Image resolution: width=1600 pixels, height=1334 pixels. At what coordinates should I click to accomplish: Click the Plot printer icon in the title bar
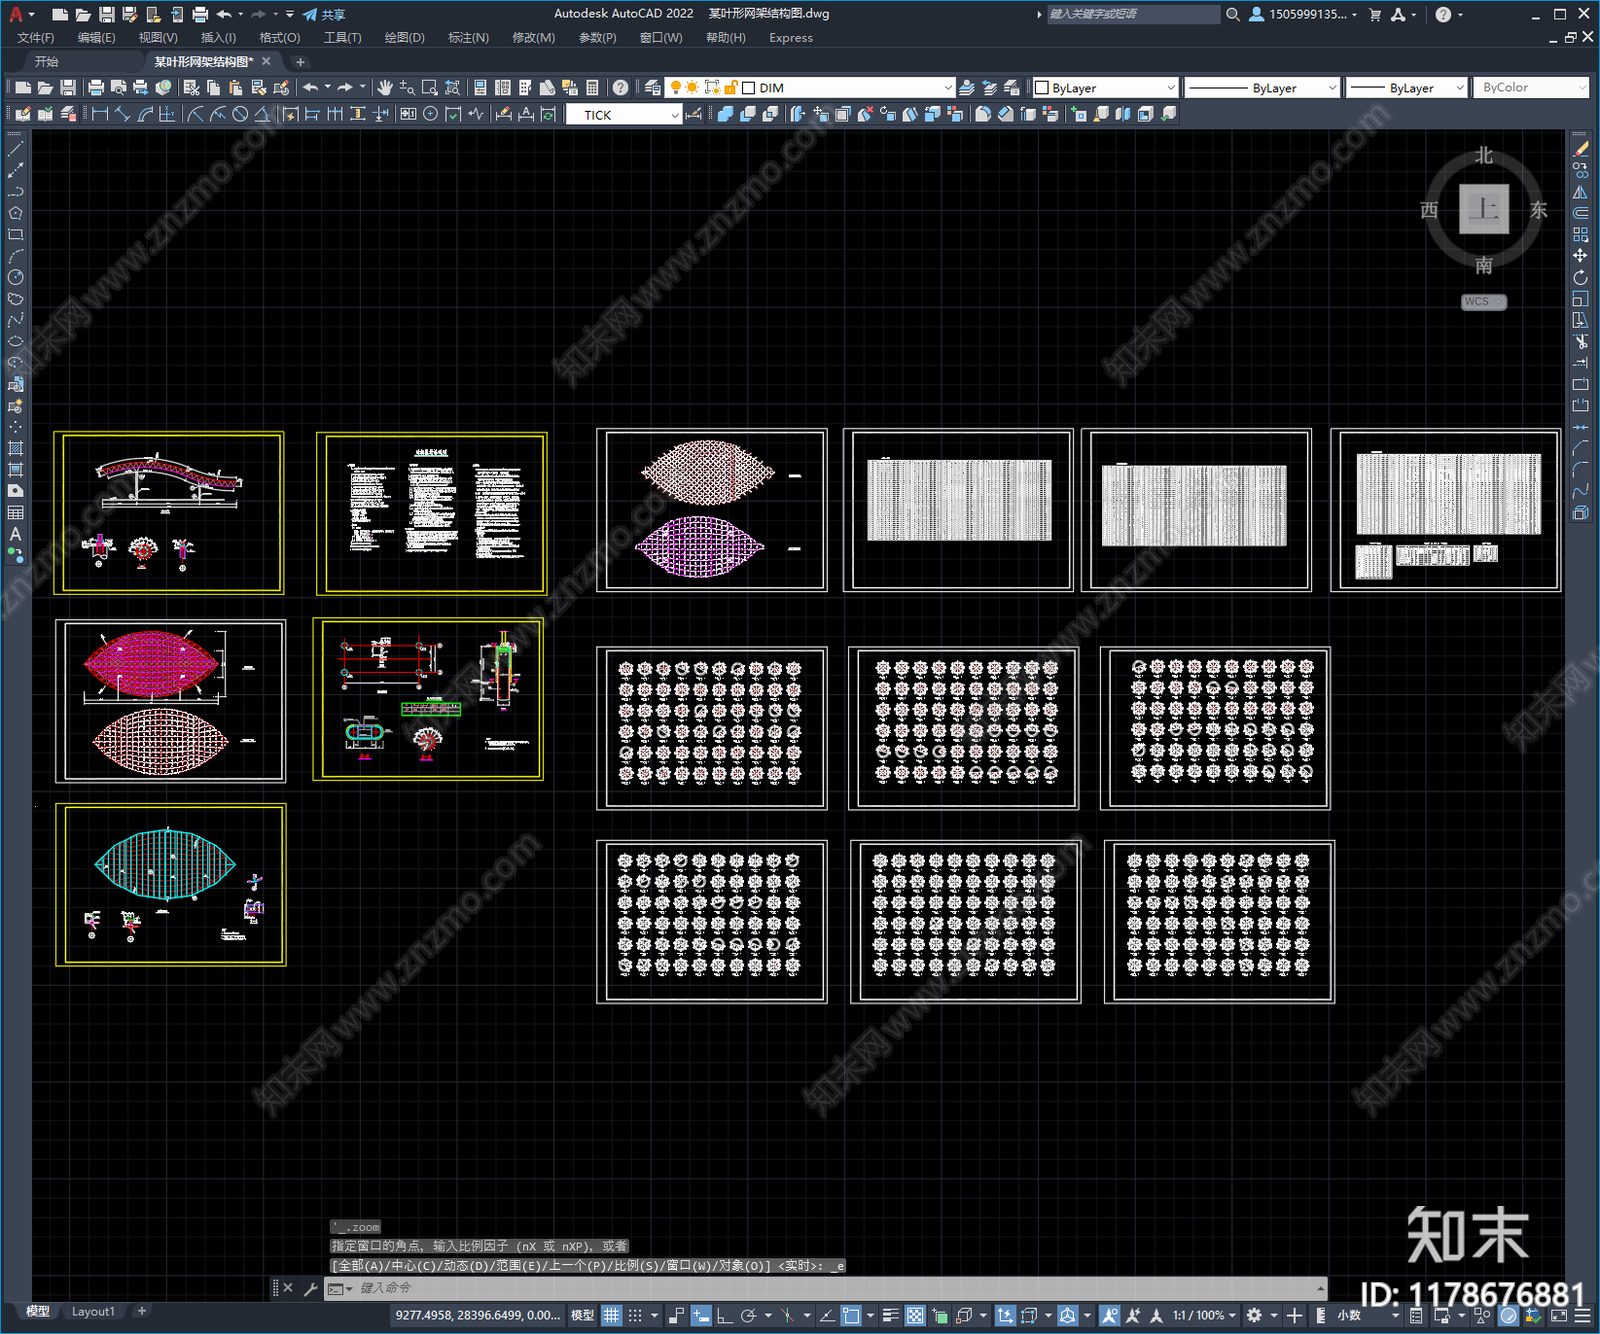[x=200, y=14]
